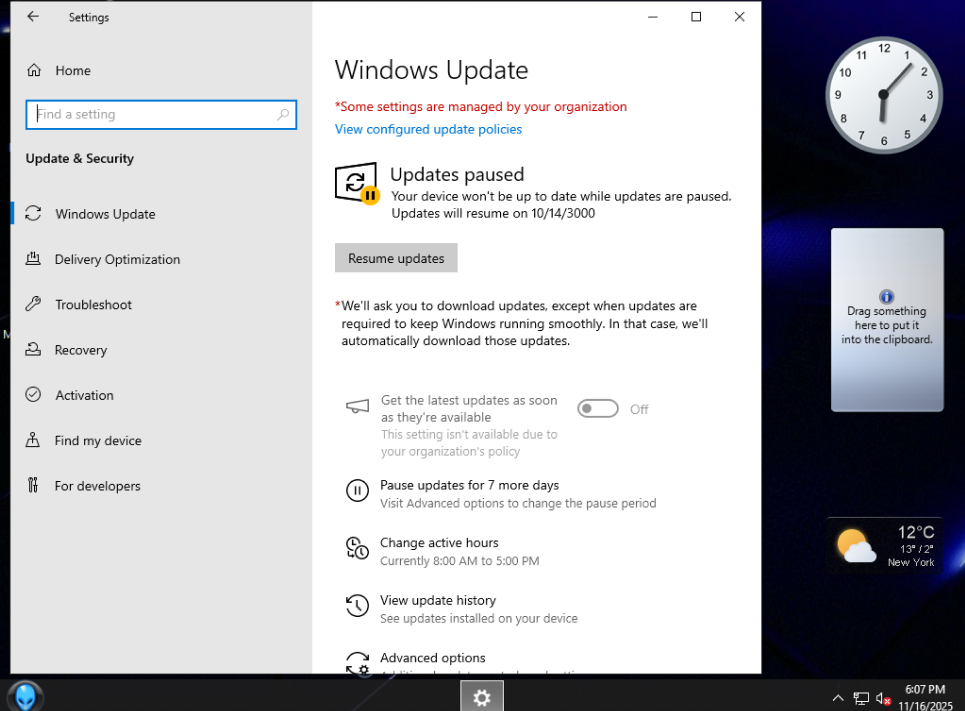Open the Settings gear on the taskbar
The height and width of the screenshot is (711, 965).
coord(482,697)
